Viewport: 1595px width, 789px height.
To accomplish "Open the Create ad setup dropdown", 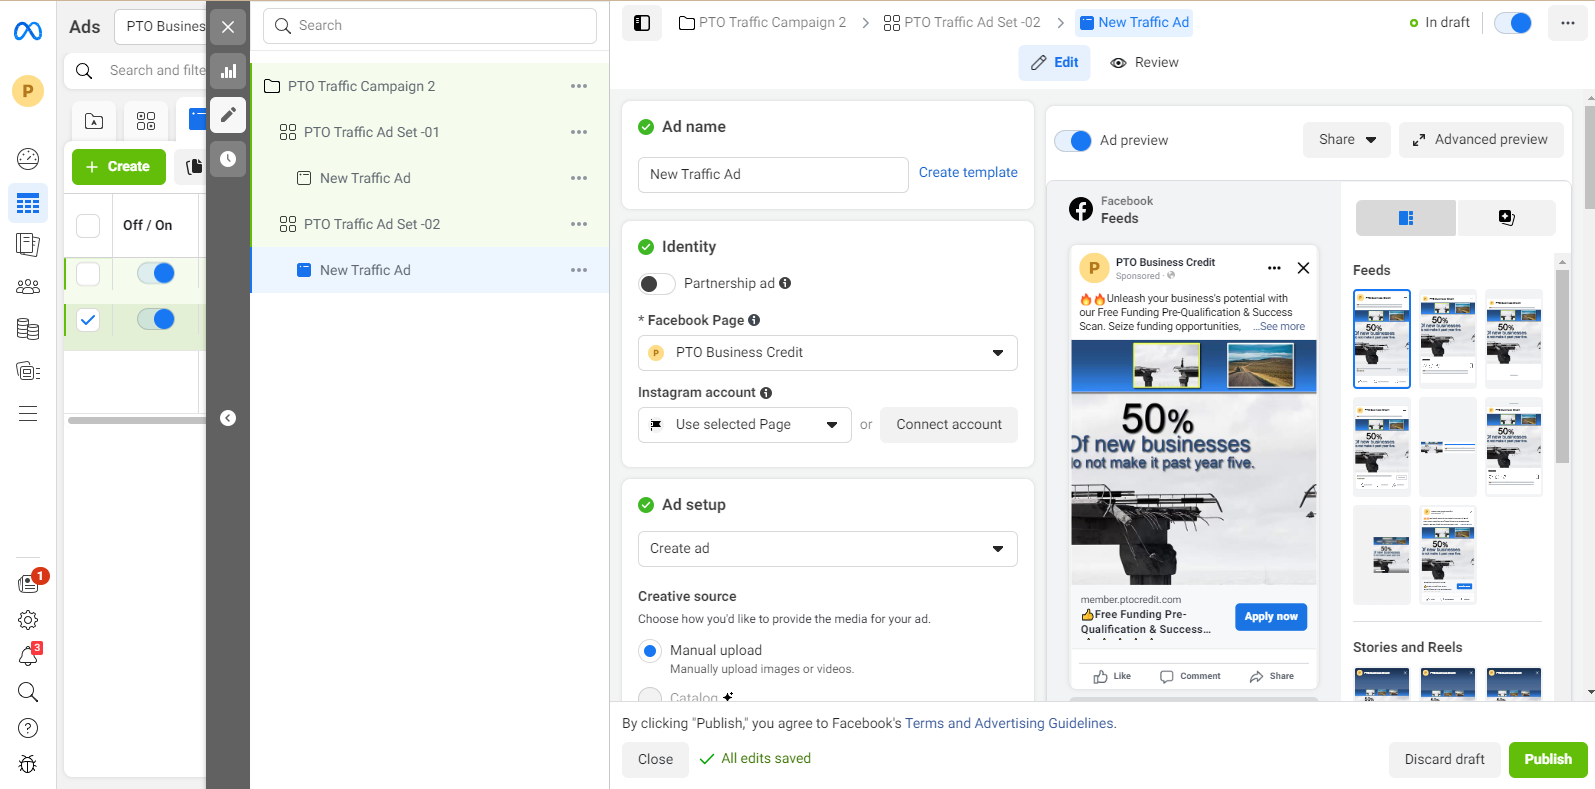I will click(828, 549).
